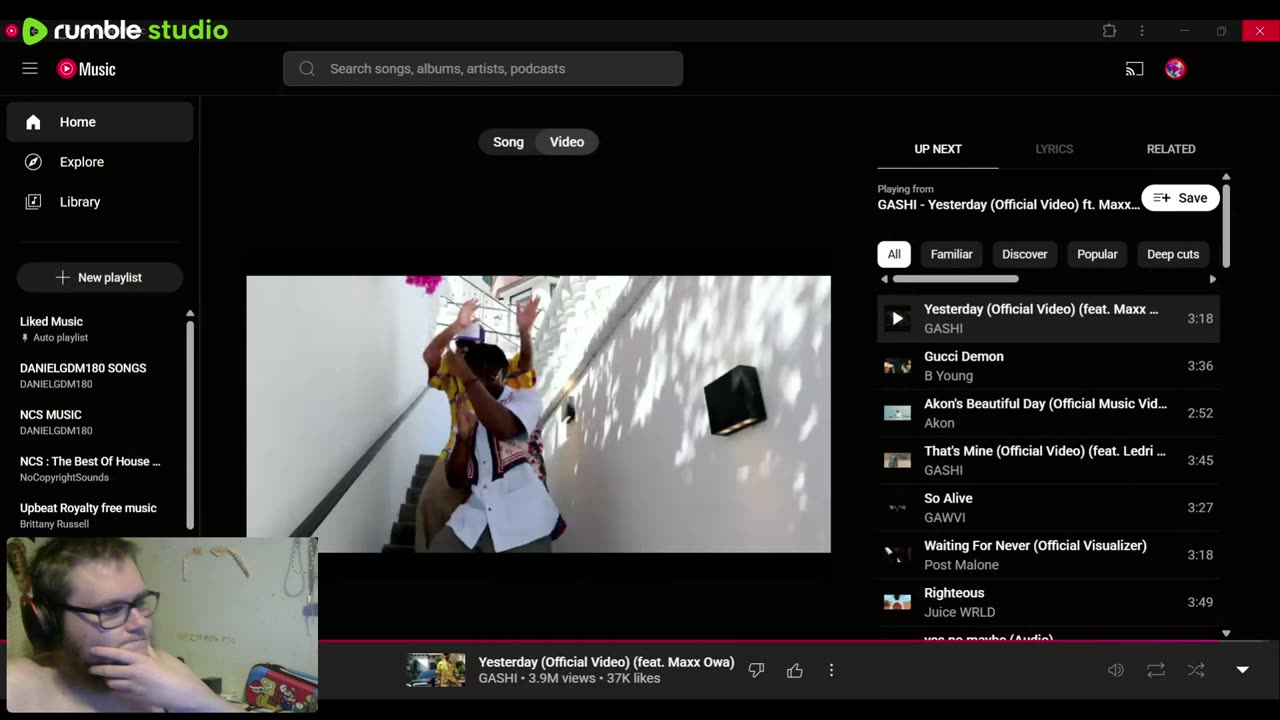Image resolution: width=1280 pixels, height=720 pixels.
Task: Focus the search songs, albums, artists field
Action: [x=483, y=69]
